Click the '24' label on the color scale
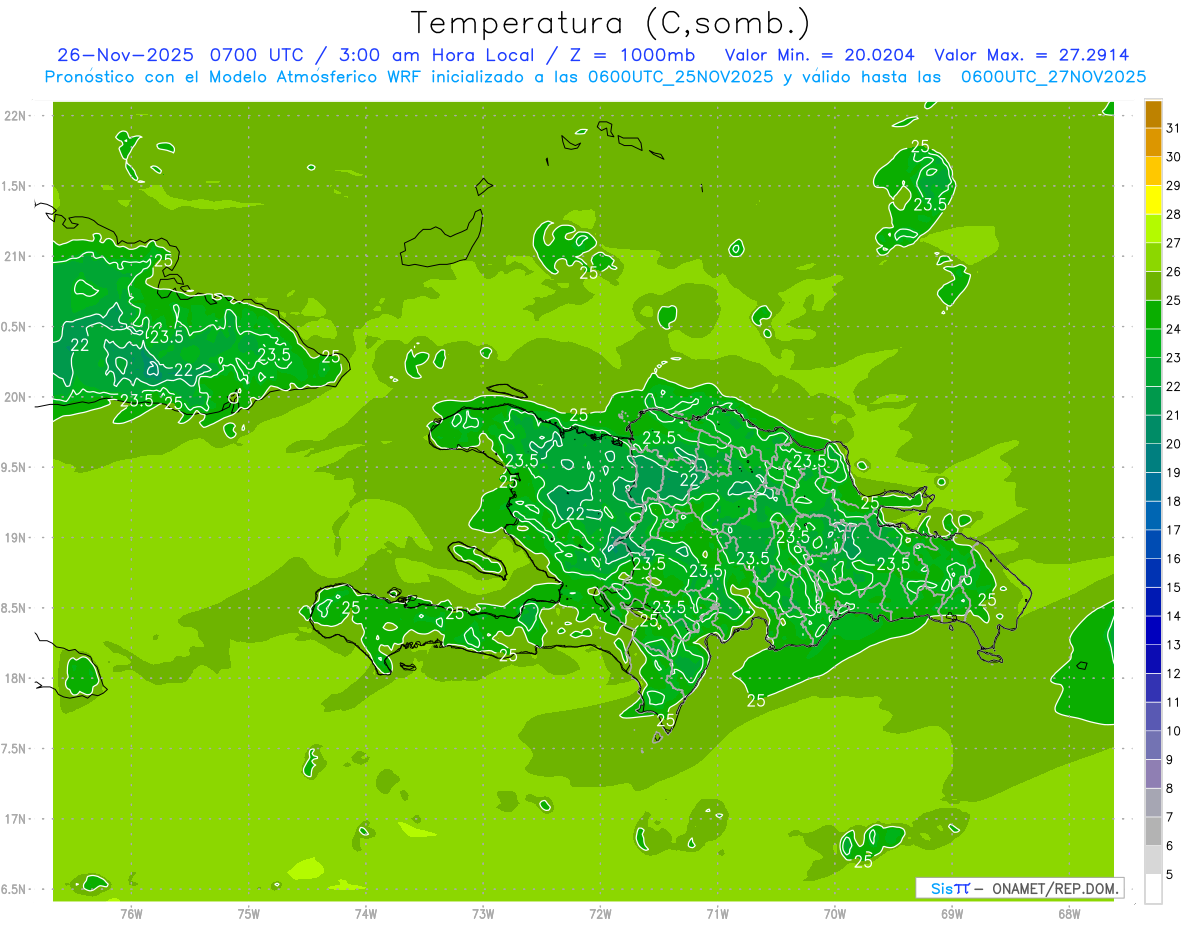Screen dimensions: 1200x927 pyautogui.click(x=1174, y=329)
